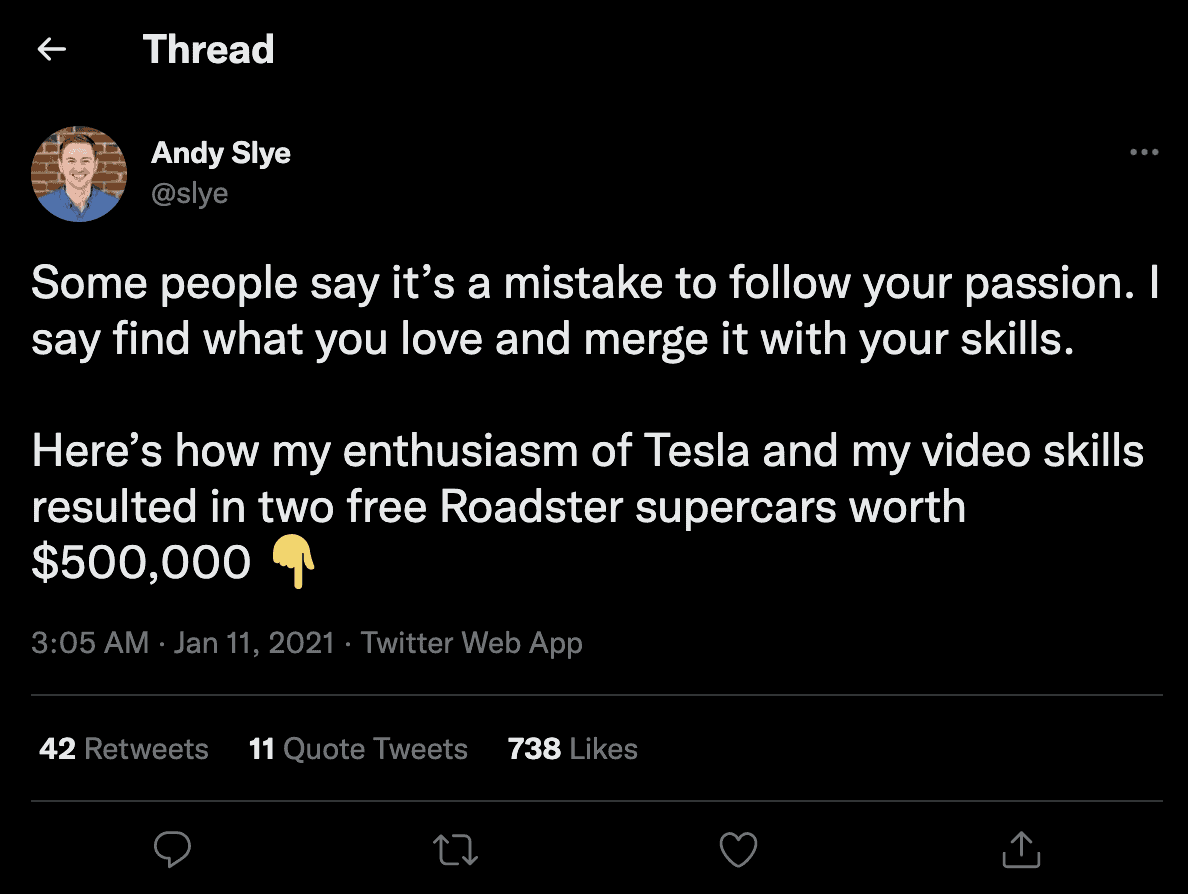1188x894 pixels.
Task: View the 11 Quote Tweets list
Action: pyautogui.click(x=358, y=749)
